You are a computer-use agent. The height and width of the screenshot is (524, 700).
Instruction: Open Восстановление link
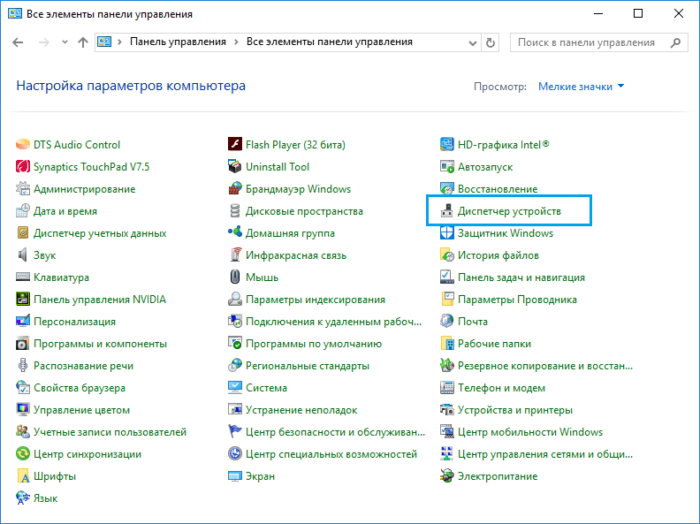[497, 189]
